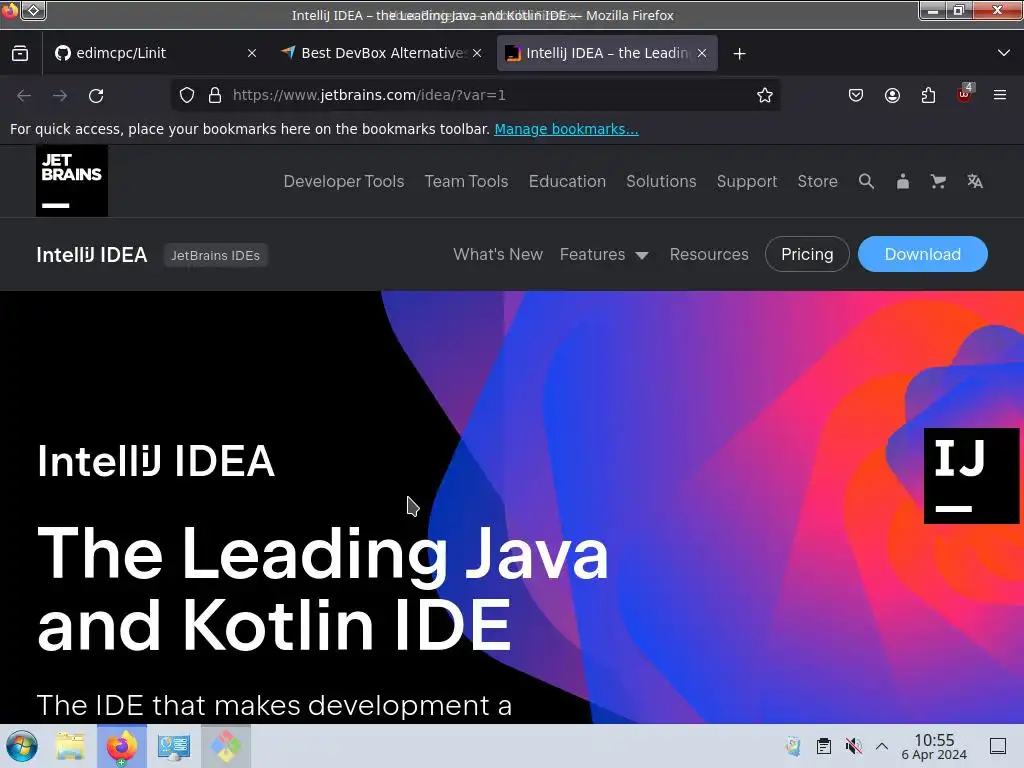Image resolution: width=1024 pixels, height=768 pixels.
Task: Open Team Tools menu
Action: [466, 182]
